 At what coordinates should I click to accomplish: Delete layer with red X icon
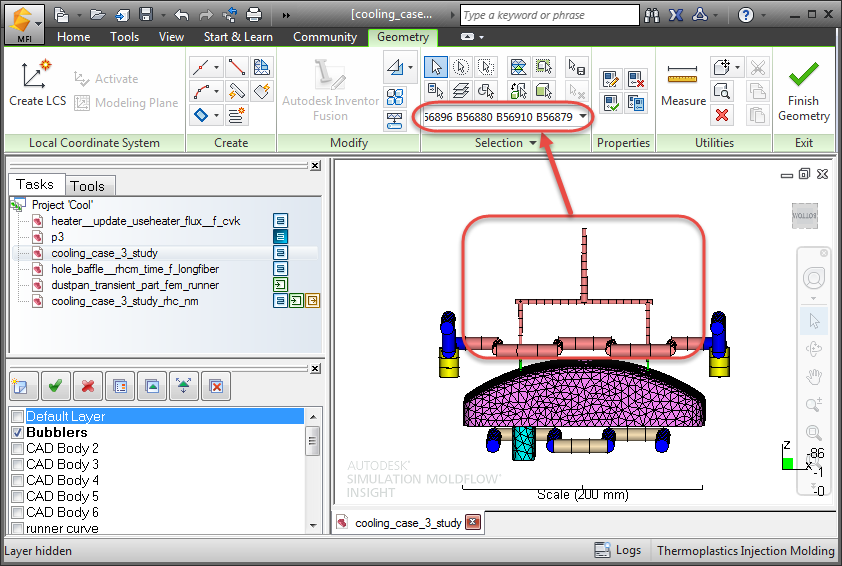pos(88,386)
